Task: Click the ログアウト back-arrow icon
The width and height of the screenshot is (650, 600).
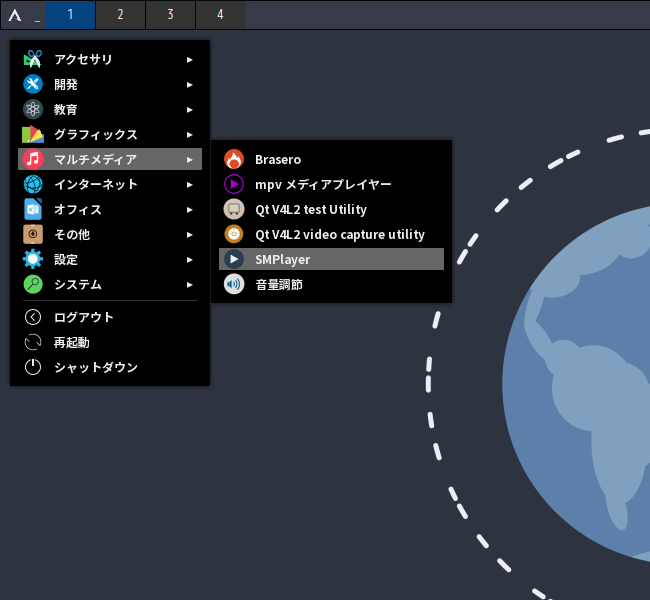Action: pyautogui.click(x=33, y=317)
